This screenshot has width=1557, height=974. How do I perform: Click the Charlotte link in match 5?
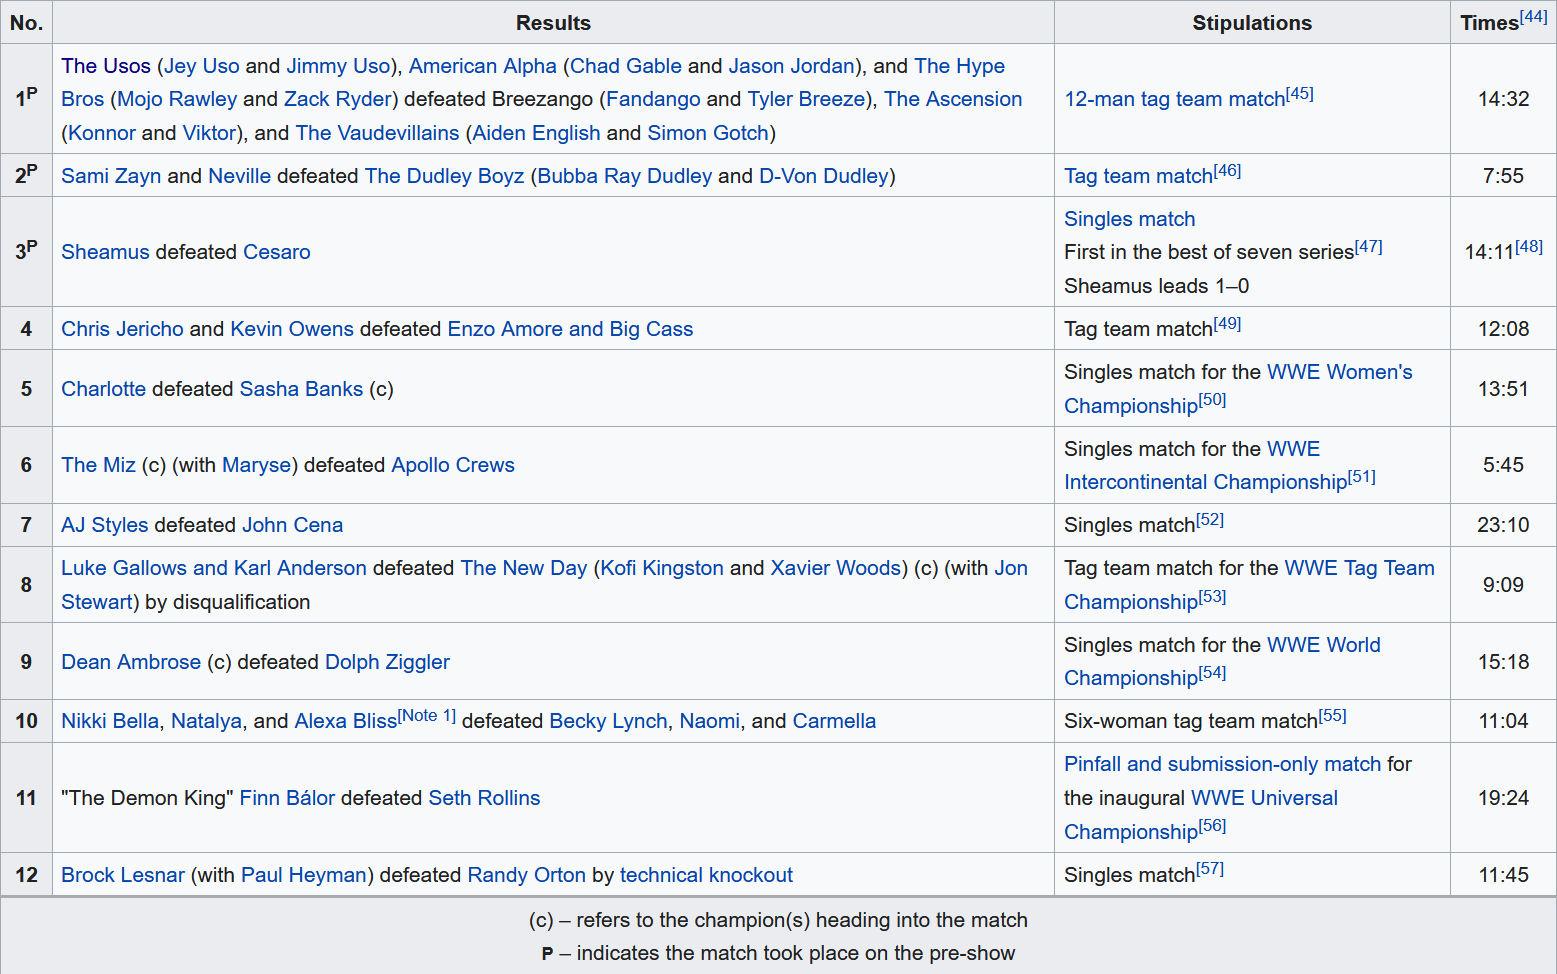coord(103,389)
